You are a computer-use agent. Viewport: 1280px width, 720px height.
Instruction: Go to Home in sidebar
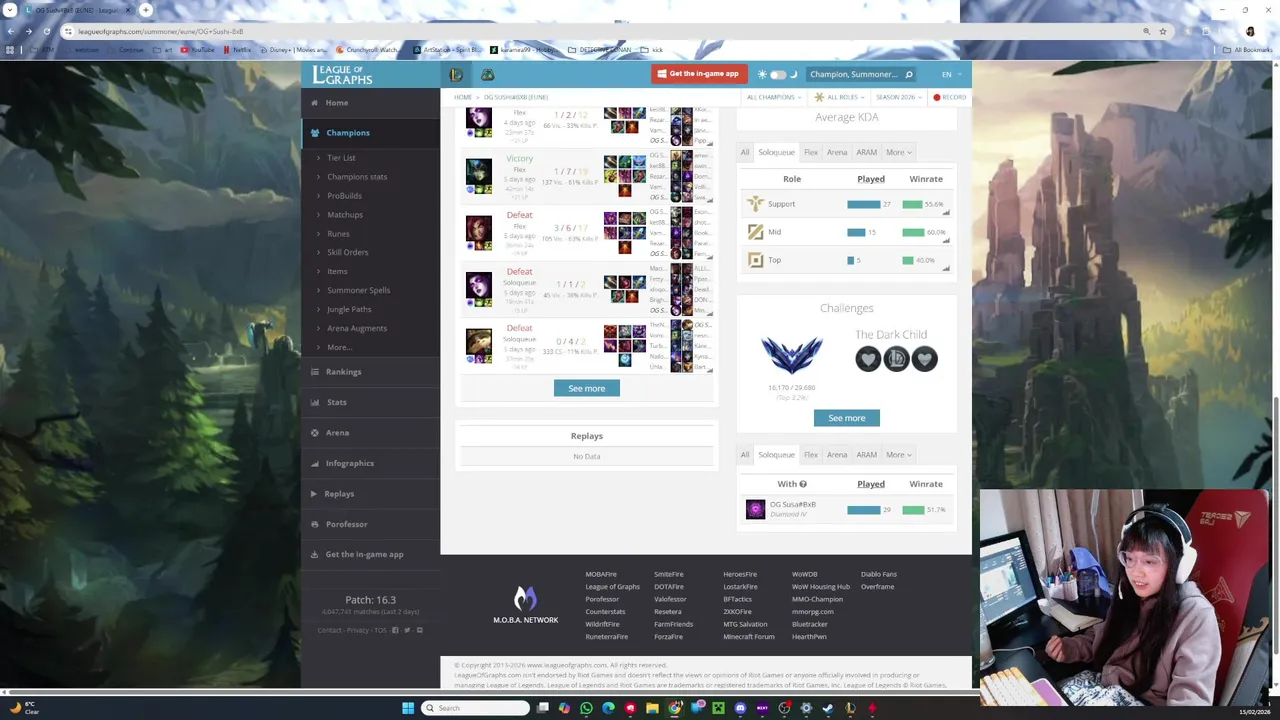[337, 103]
